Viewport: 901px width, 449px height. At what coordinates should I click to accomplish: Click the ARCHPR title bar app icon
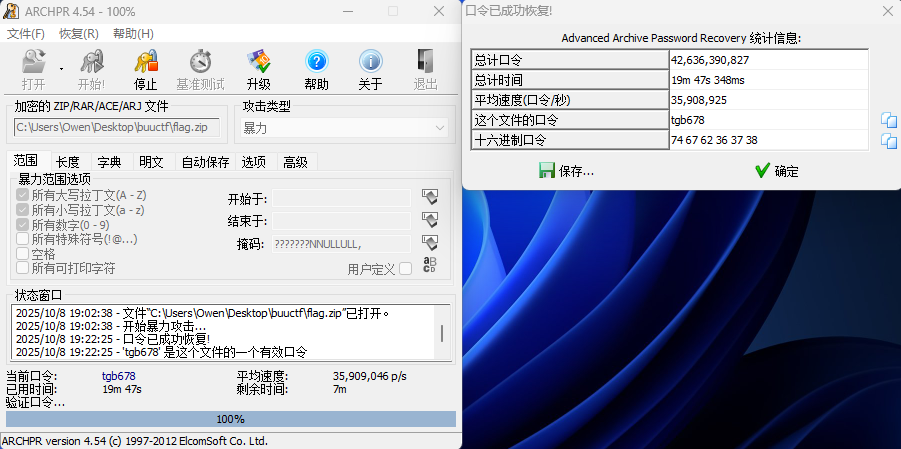[x=9, y=11]
